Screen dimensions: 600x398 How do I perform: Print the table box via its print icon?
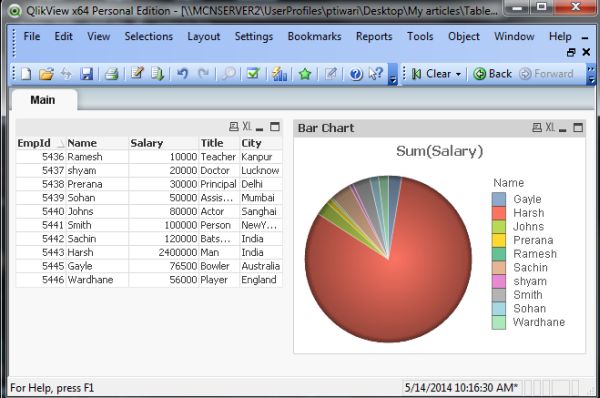(x=233, y=127)
